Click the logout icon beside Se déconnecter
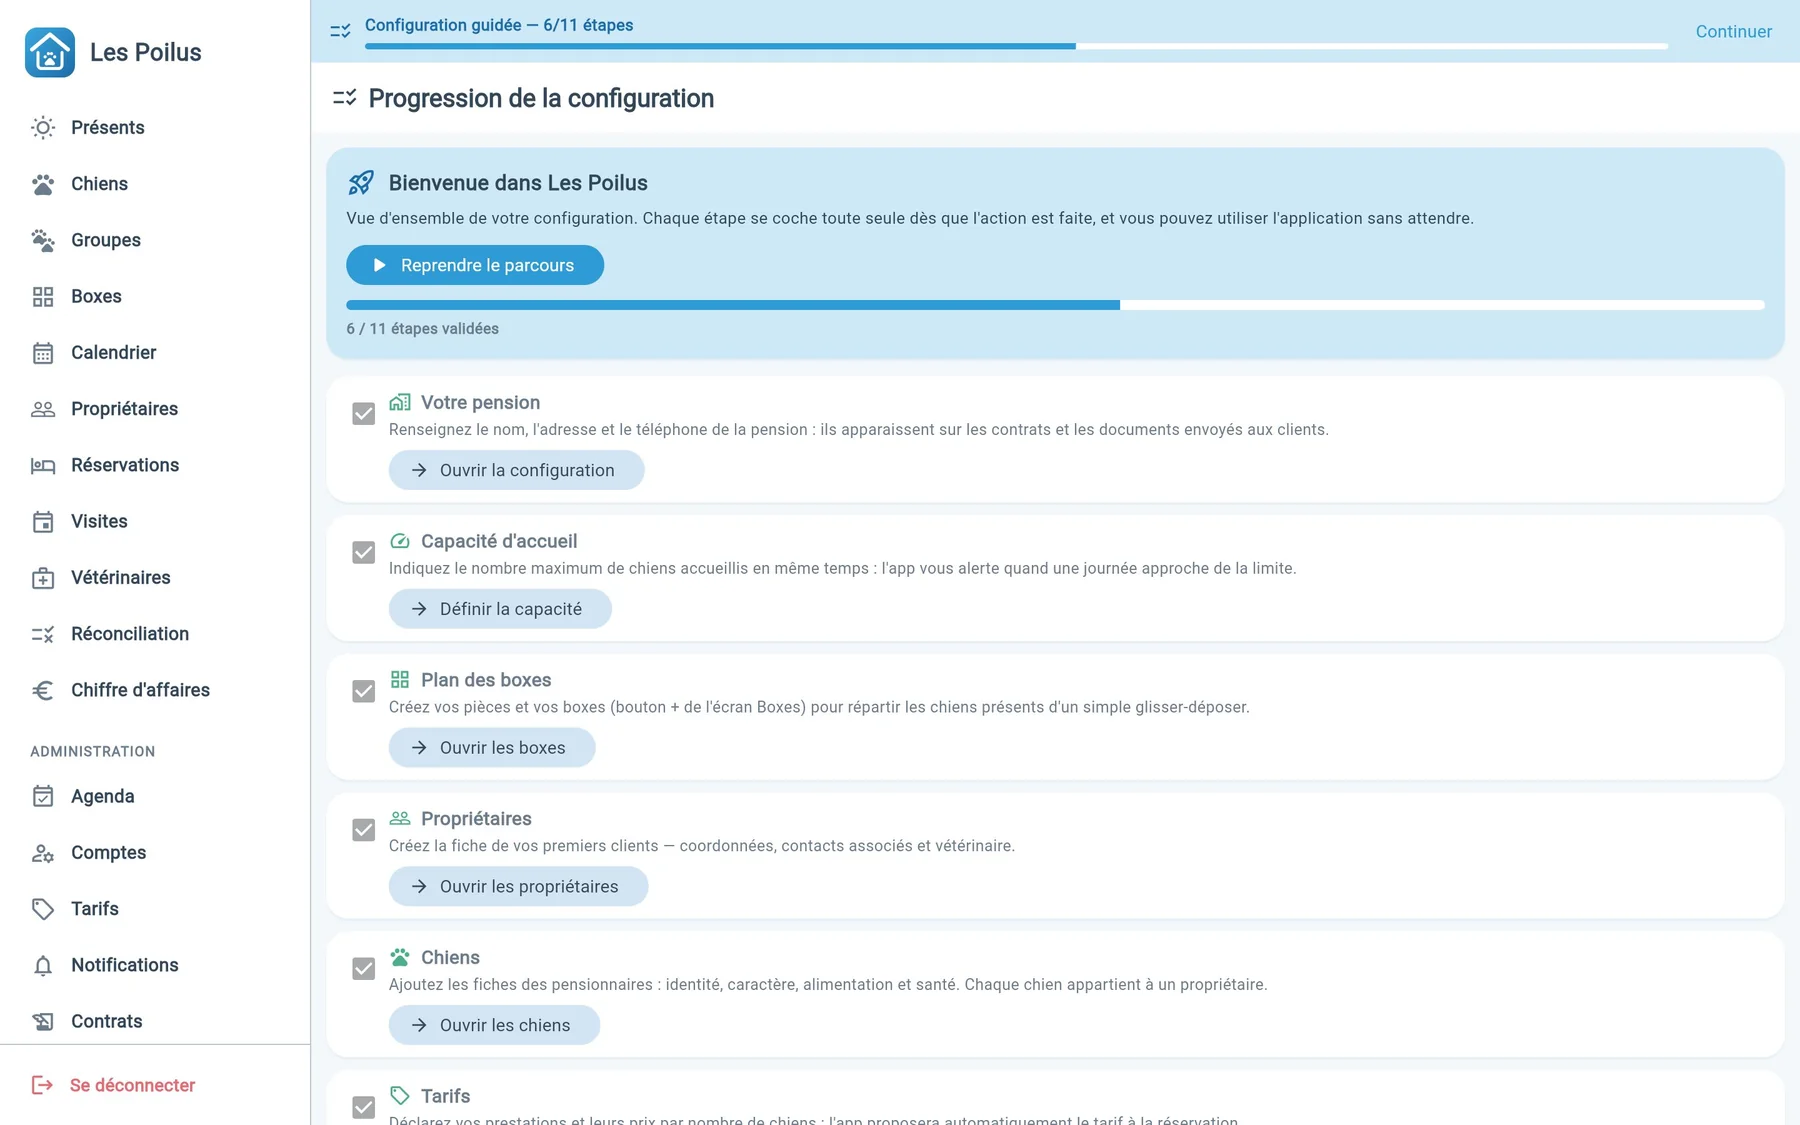Screen dimensions: 1800x1125 (42, 1085)
